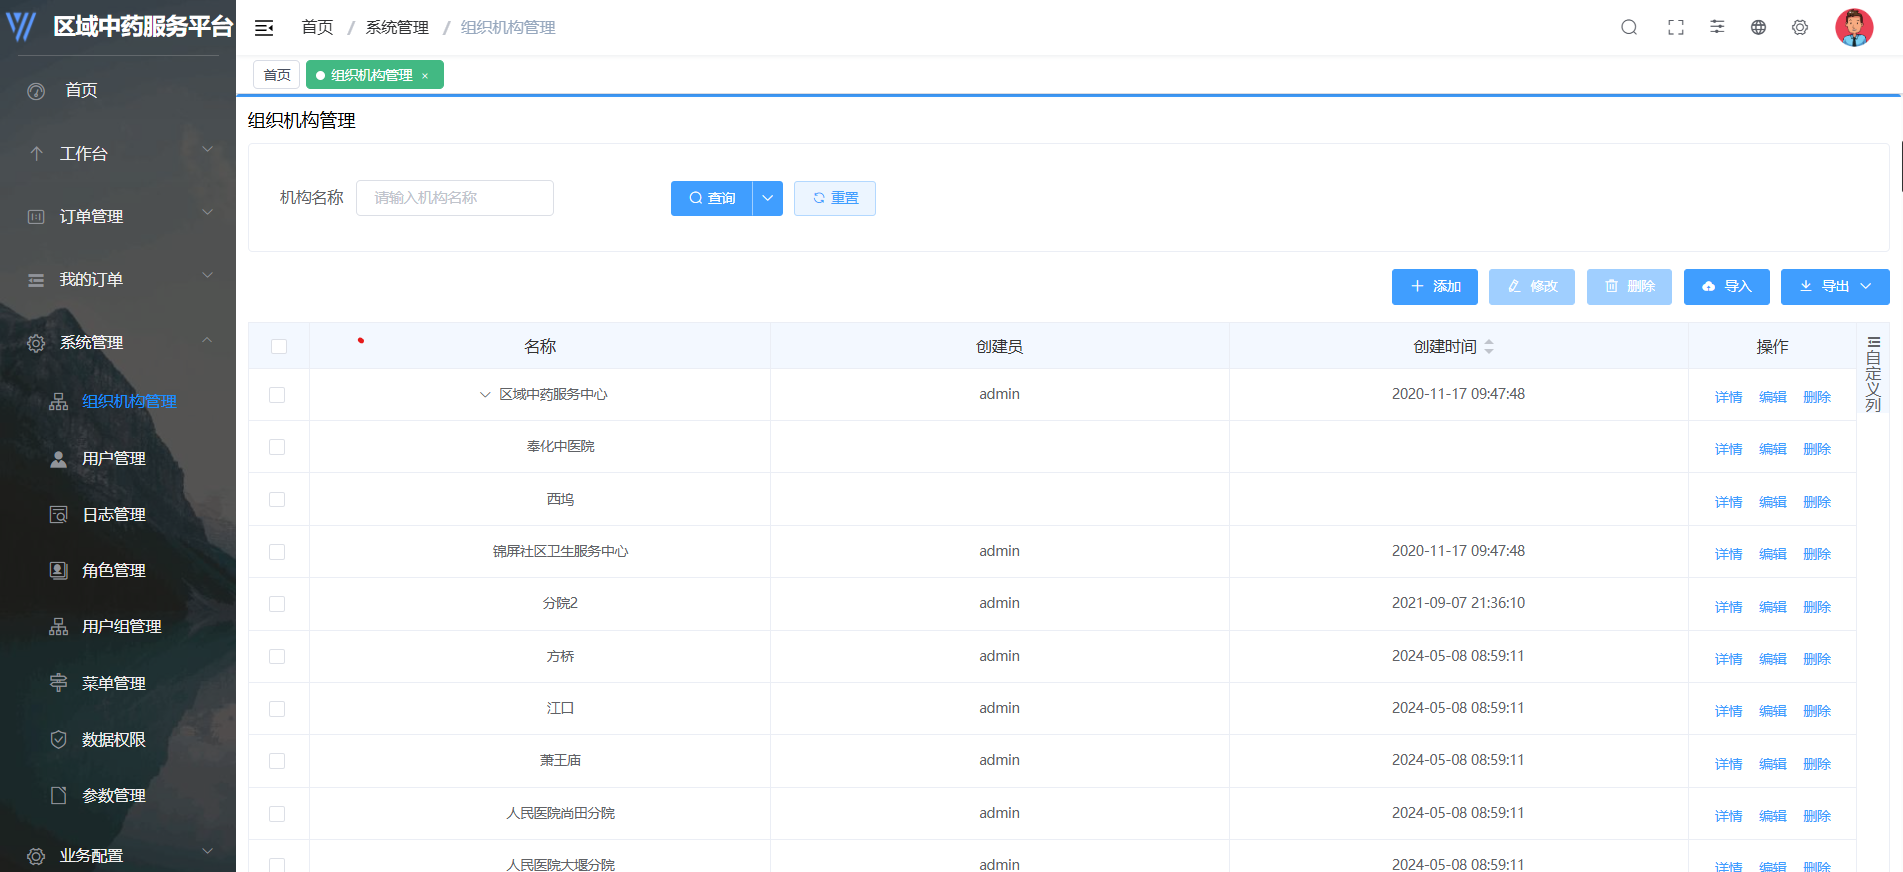This screenshot has height=872, width=1903.
Task: Tick the select-all header checkbox
Action: (x=279, y=347)
